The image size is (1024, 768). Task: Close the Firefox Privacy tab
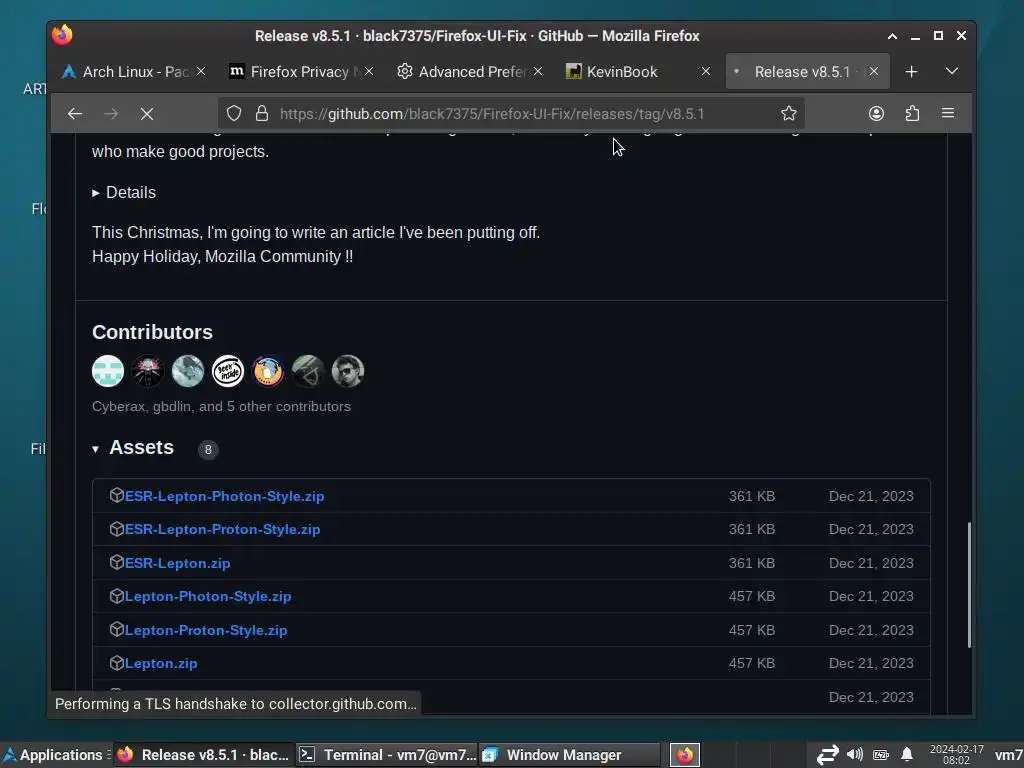[369, 71]
